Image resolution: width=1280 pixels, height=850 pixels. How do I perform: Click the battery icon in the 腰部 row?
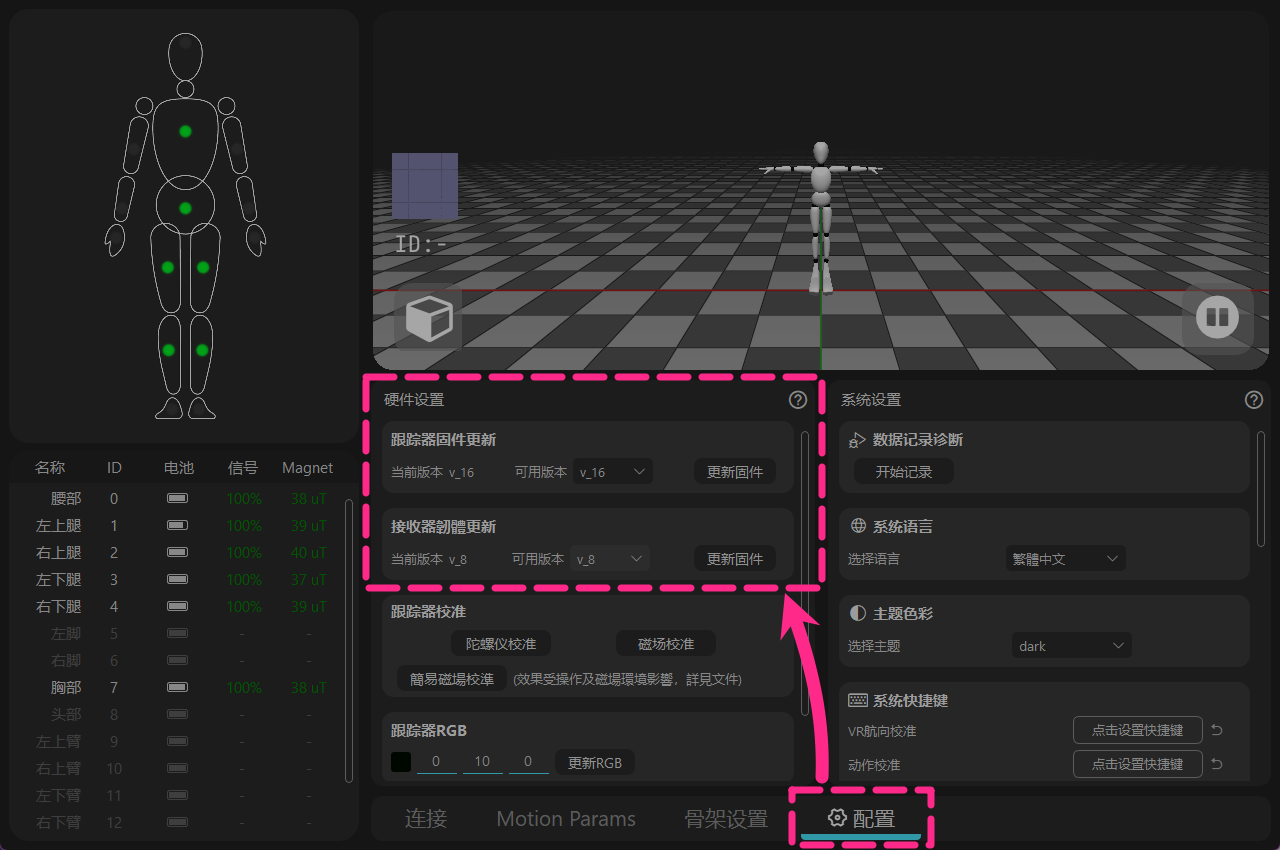[178, 498]
